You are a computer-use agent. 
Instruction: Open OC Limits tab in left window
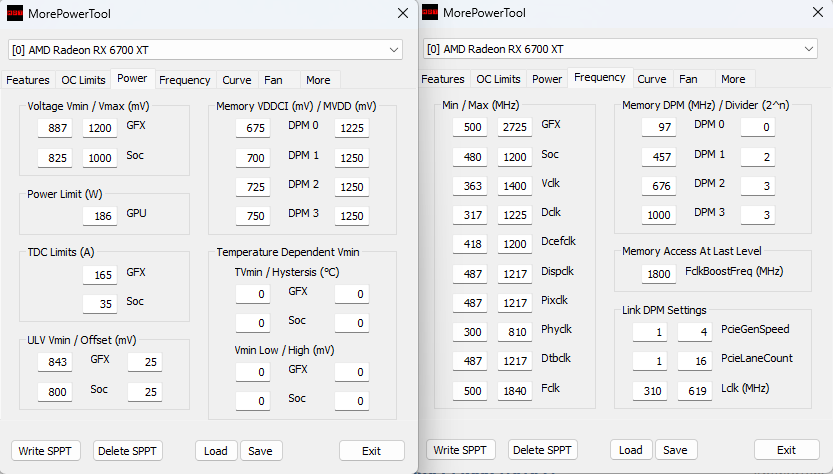(x=83, y=80)
